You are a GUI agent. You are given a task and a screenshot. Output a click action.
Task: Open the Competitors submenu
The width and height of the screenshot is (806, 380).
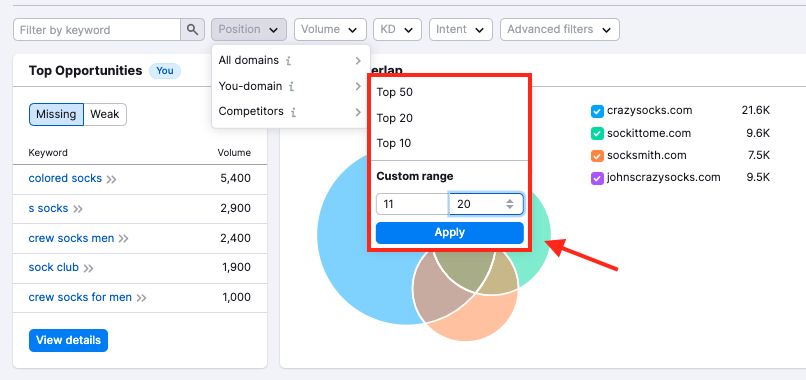(x=291, y=112)
